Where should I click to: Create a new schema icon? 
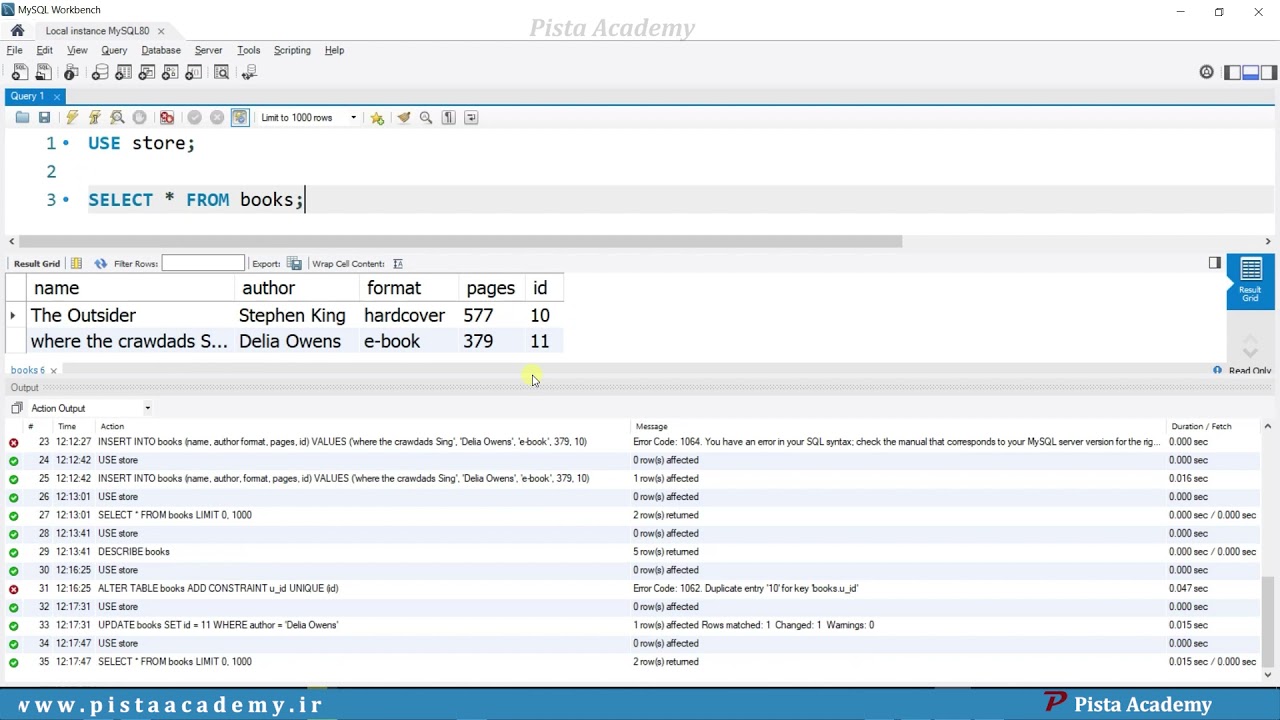(x=100, y=72)
